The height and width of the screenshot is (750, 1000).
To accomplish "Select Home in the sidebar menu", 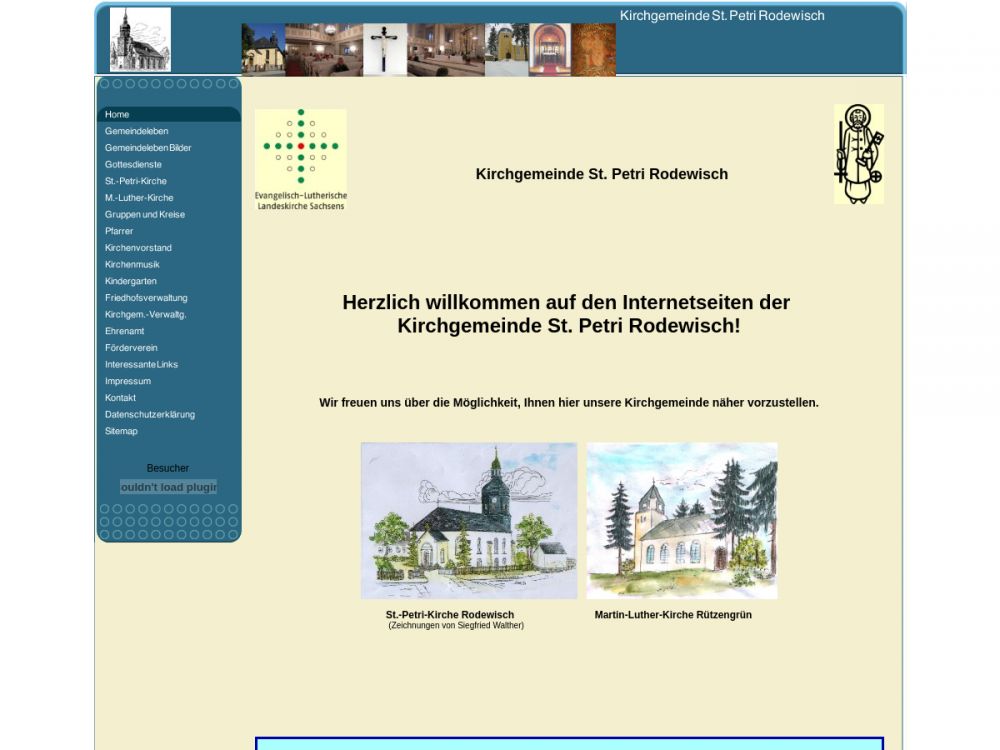I will [117, 115].
